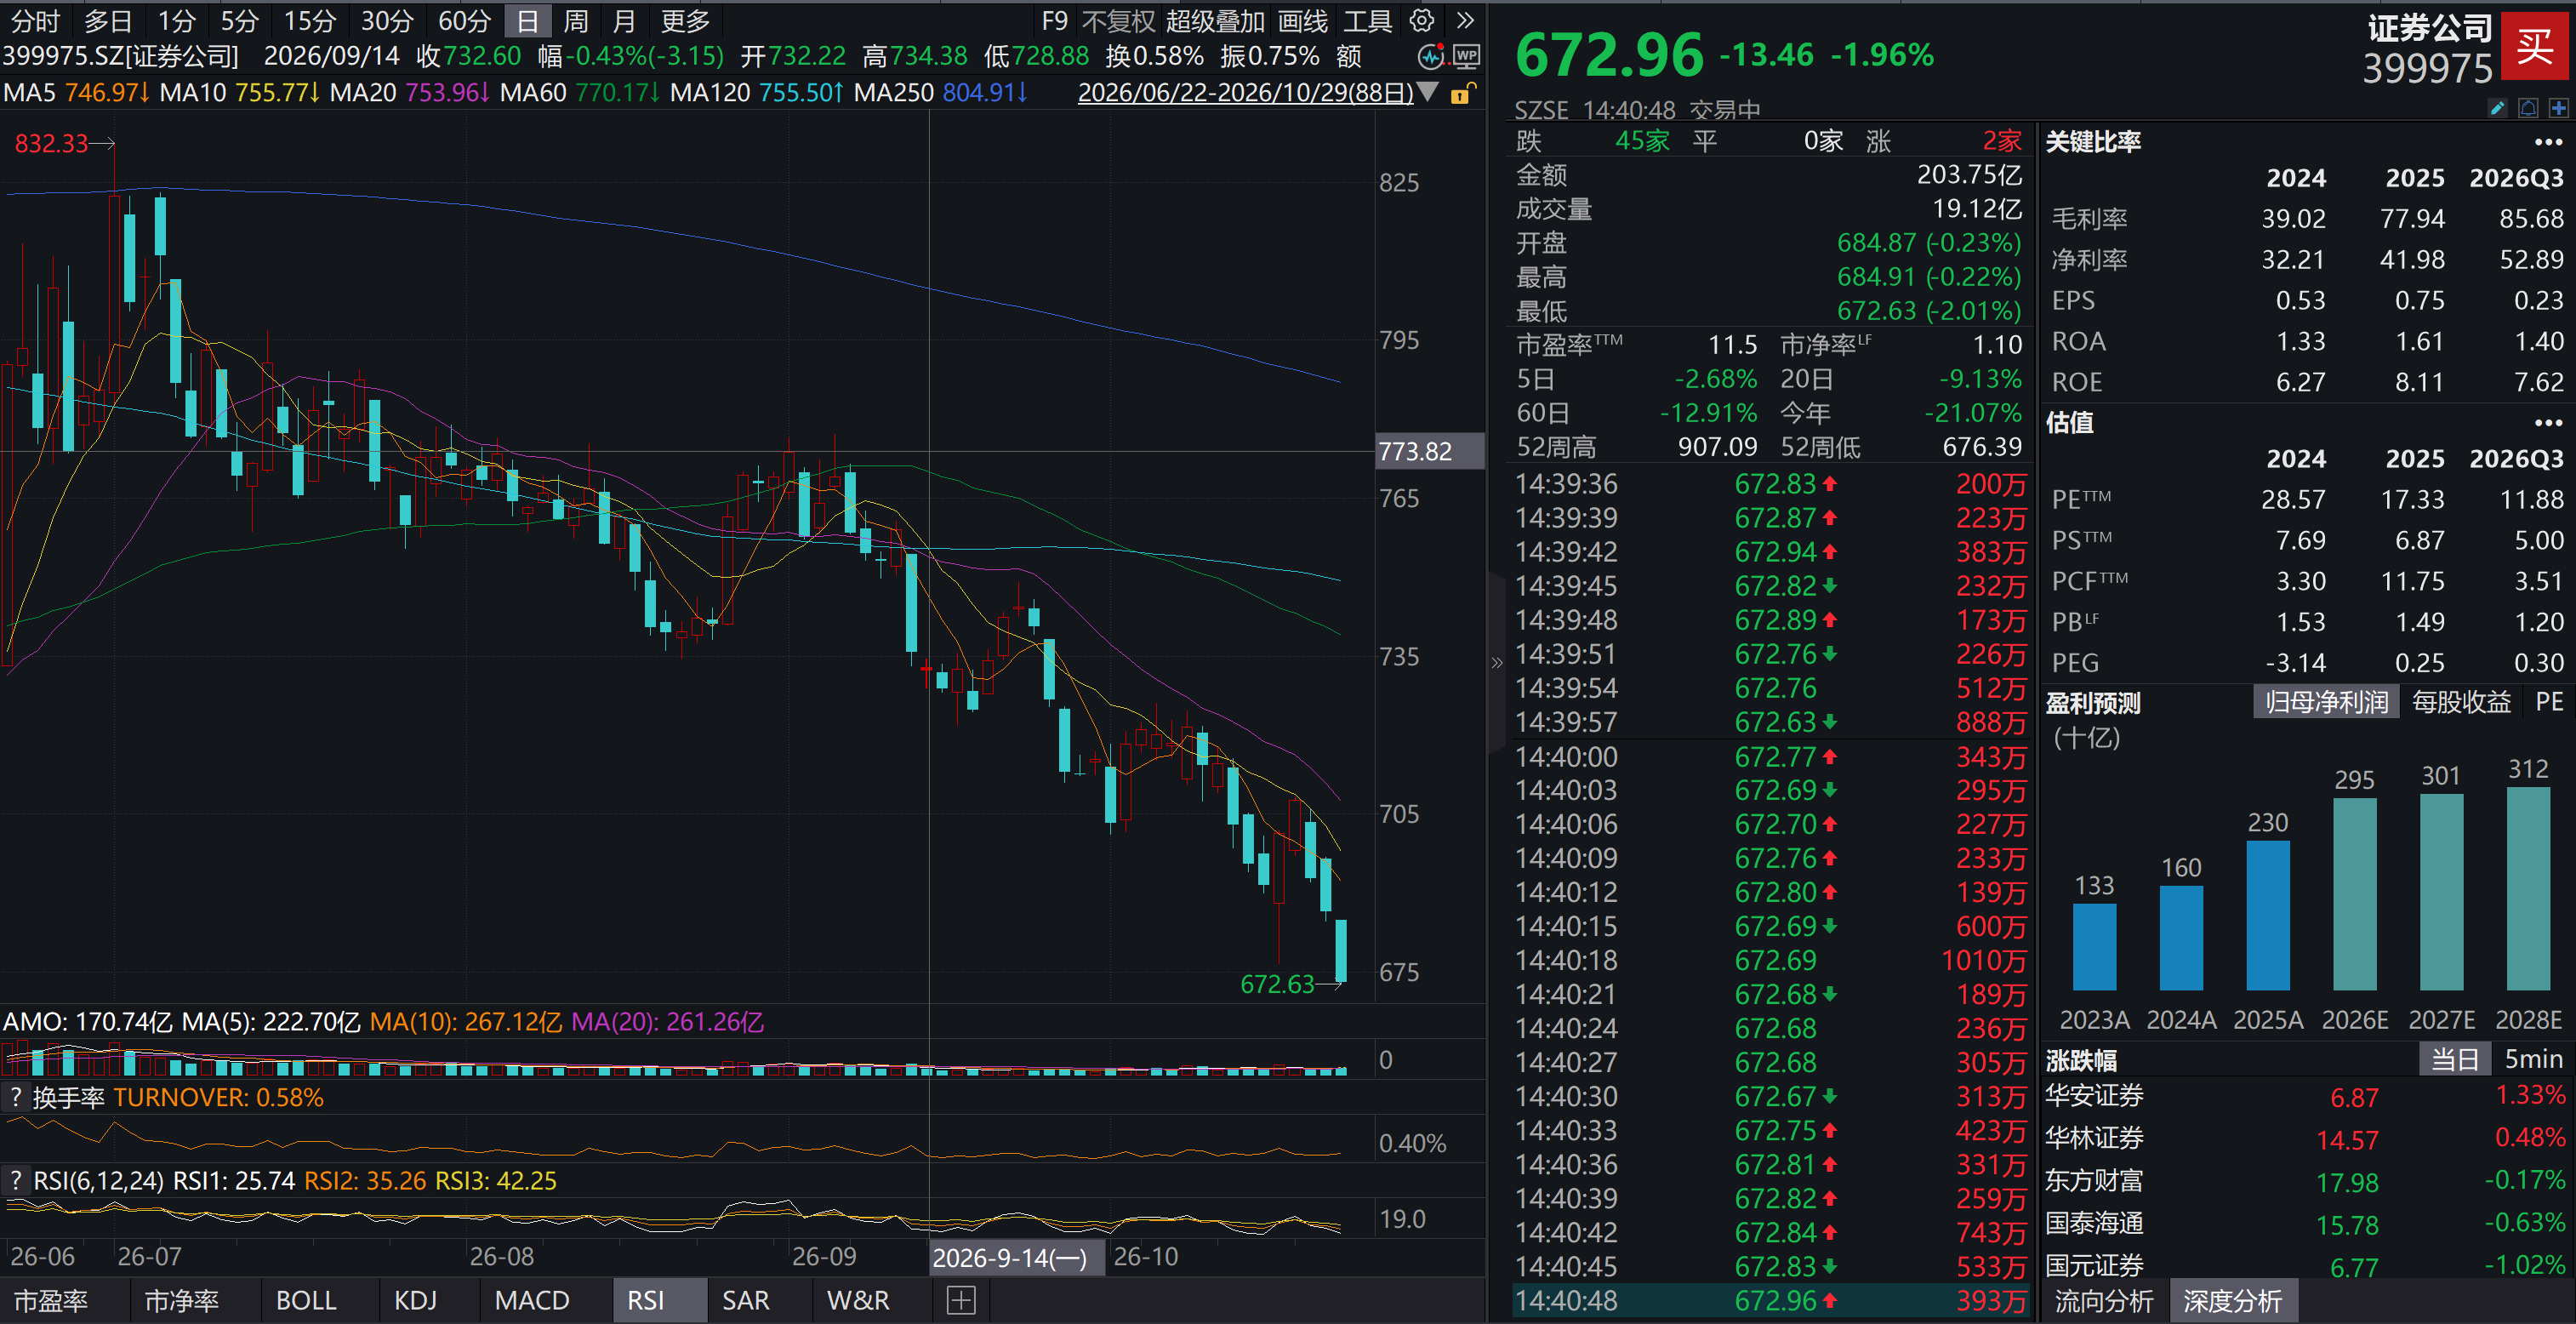Select KDJ indicator tab

[x=415, y=1300]
